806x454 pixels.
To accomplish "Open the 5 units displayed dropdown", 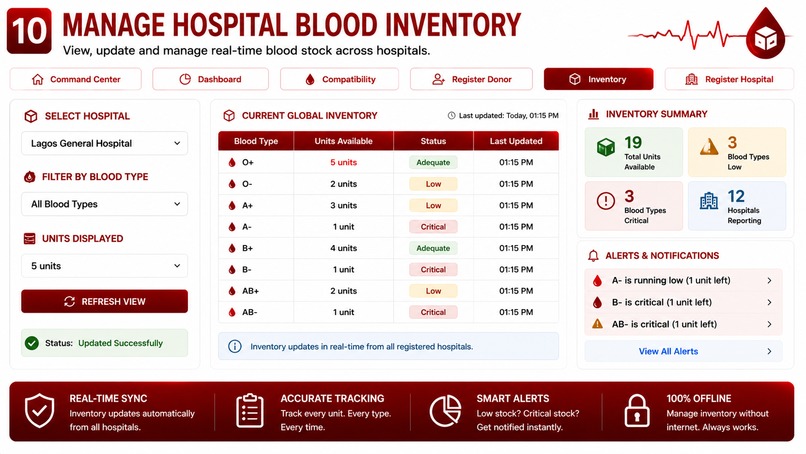I will pos(104,266).
